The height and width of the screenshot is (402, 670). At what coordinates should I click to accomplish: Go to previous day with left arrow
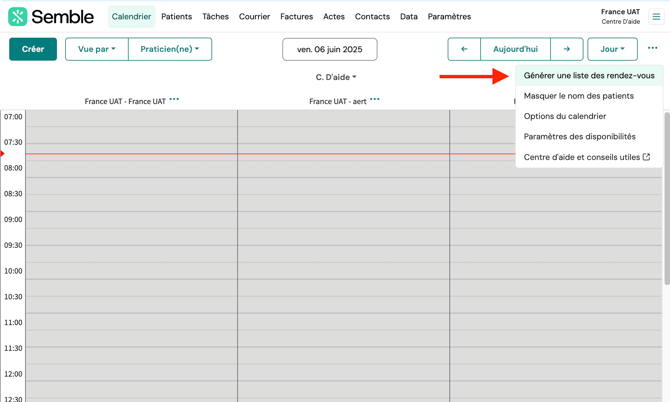(x=464, y=49)
